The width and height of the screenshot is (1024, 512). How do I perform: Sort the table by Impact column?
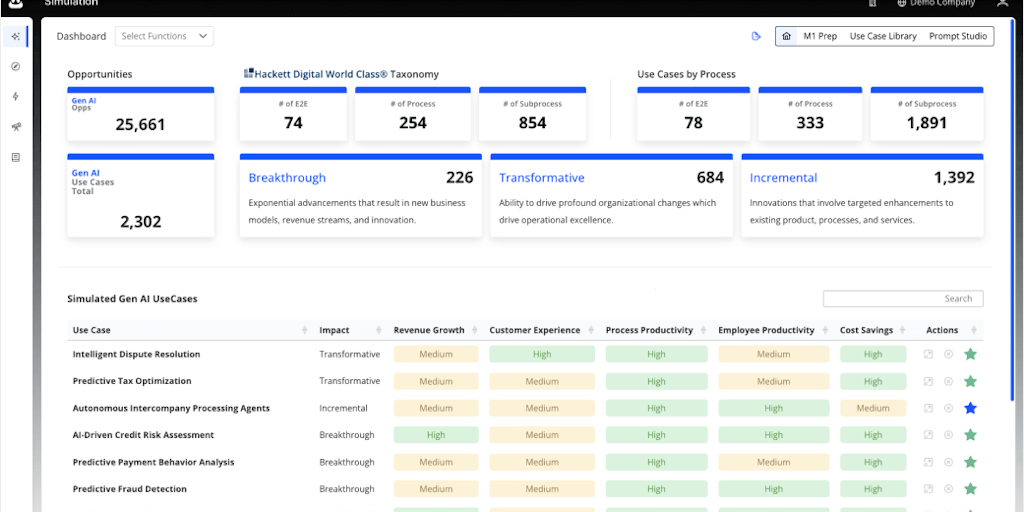coord(351,330)
